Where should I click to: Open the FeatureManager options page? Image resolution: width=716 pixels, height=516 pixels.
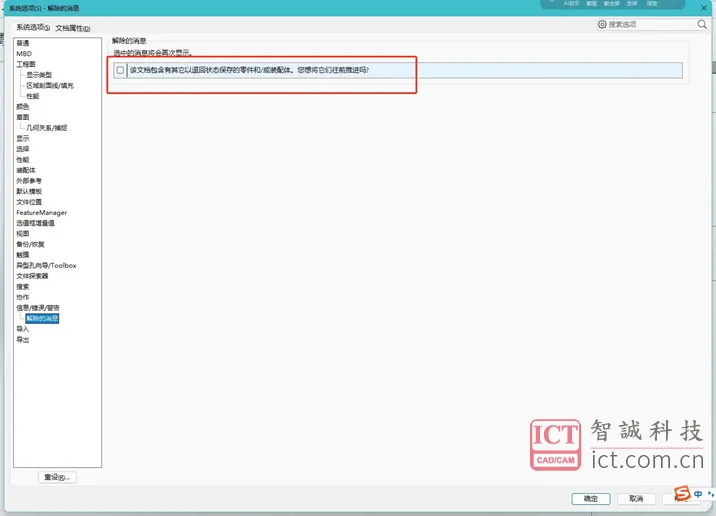[x=42, y=212]
